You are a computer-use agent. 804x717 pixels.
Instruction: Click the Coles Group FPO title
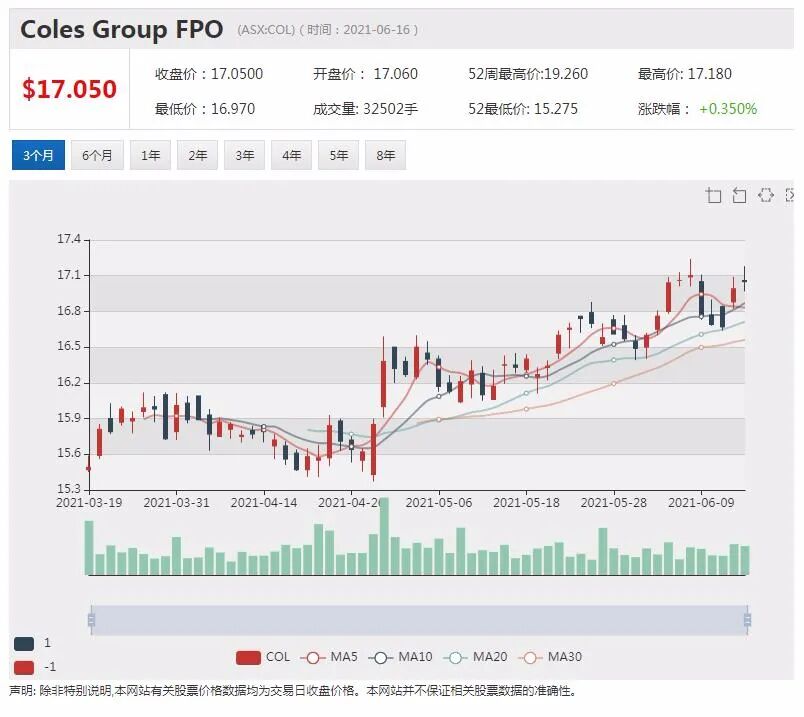coord(122,29)
